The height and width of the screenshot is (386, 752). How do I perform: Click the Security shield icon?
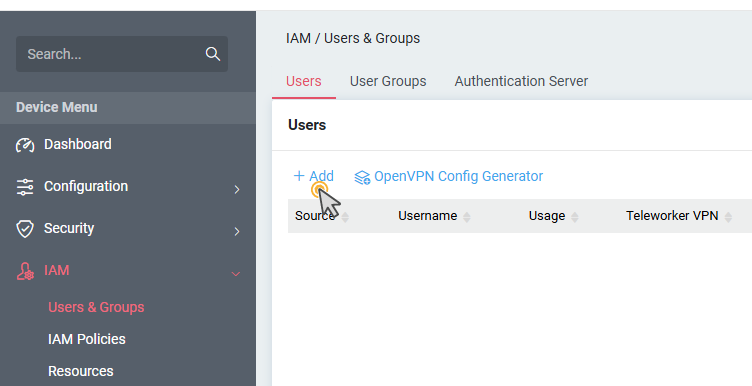[25, 229]
